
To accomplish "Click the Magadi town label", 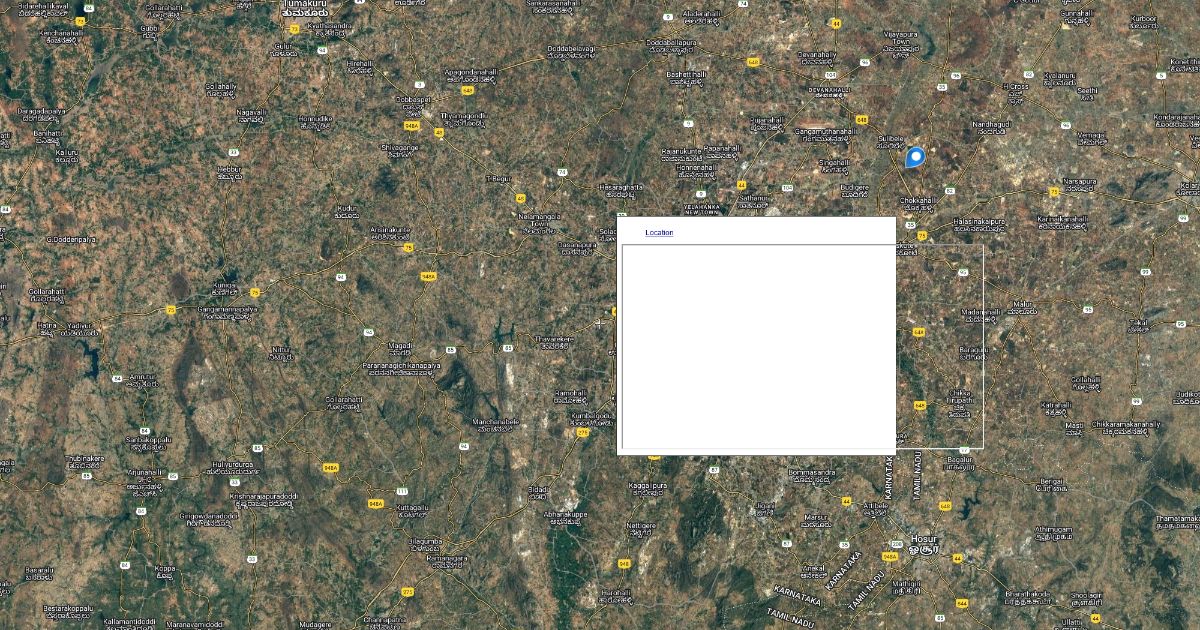I will (400, 348).
